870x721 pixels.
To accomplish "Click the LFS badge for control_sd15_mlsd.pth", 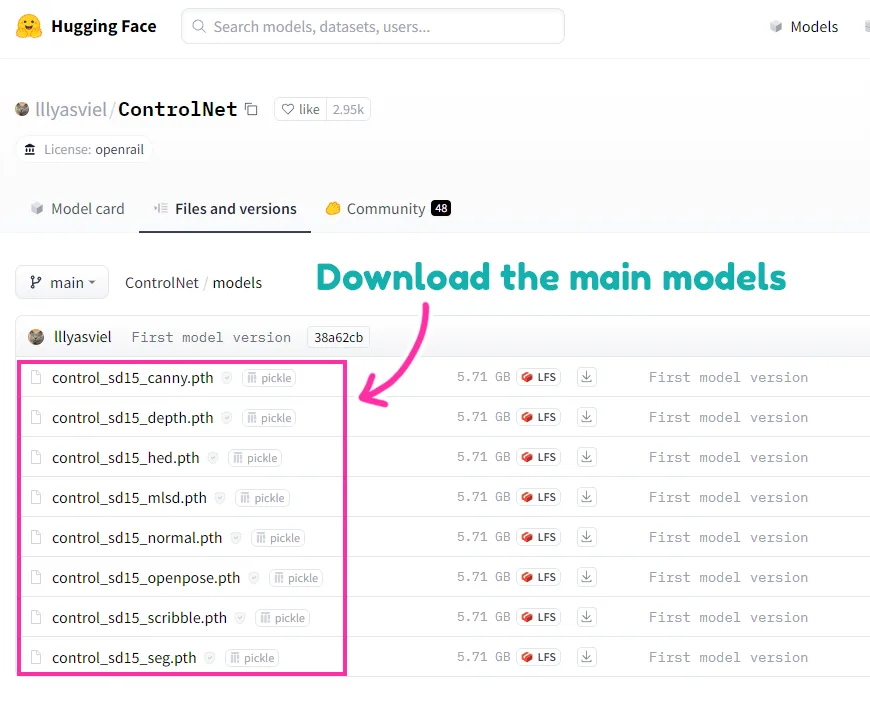I will click(538, 497).
